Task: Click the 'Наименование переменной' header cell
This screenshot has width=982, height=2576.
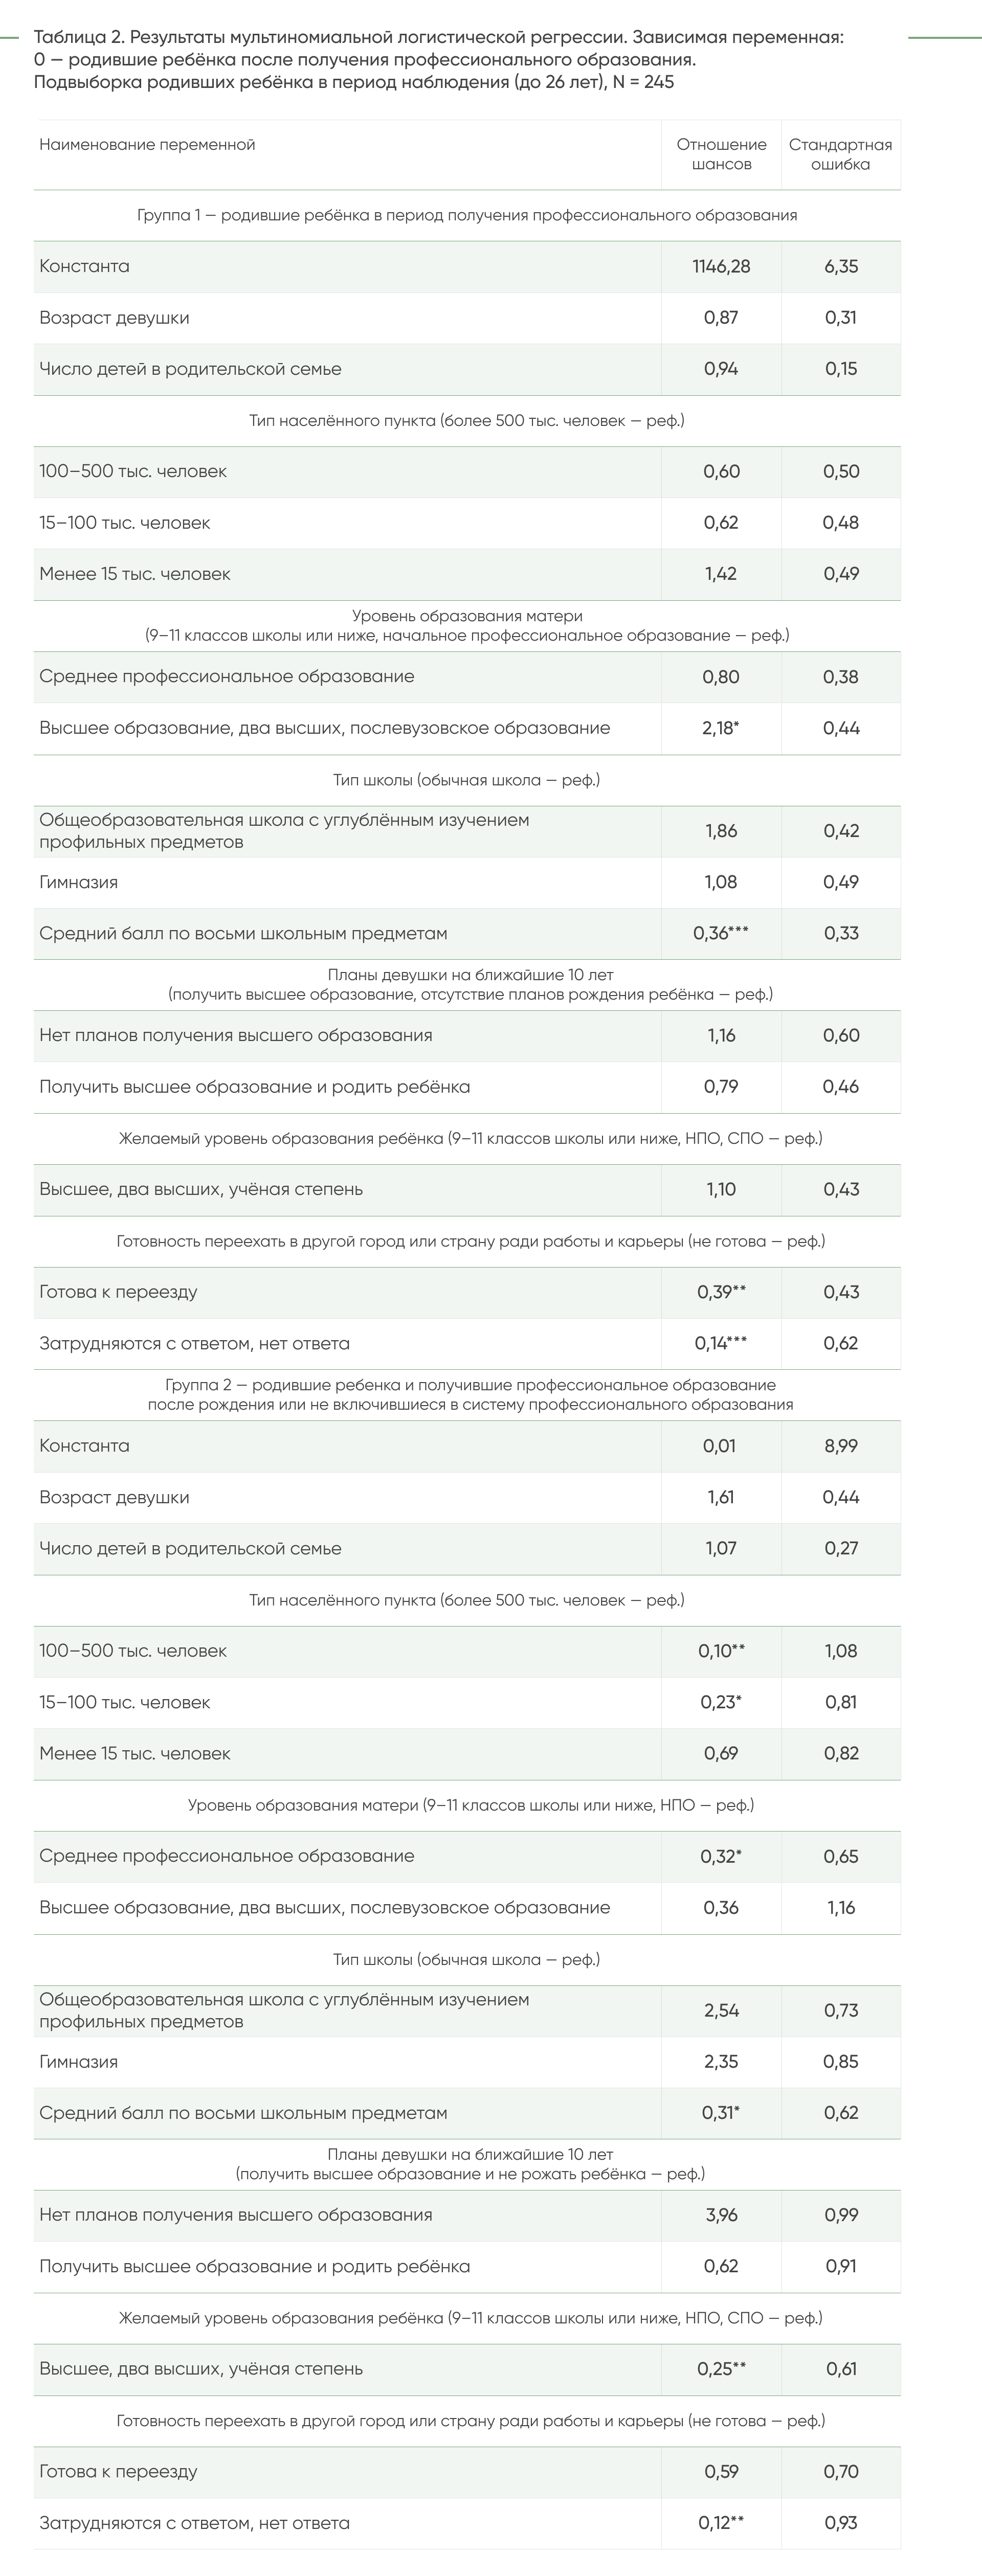Action: [147, 145]
